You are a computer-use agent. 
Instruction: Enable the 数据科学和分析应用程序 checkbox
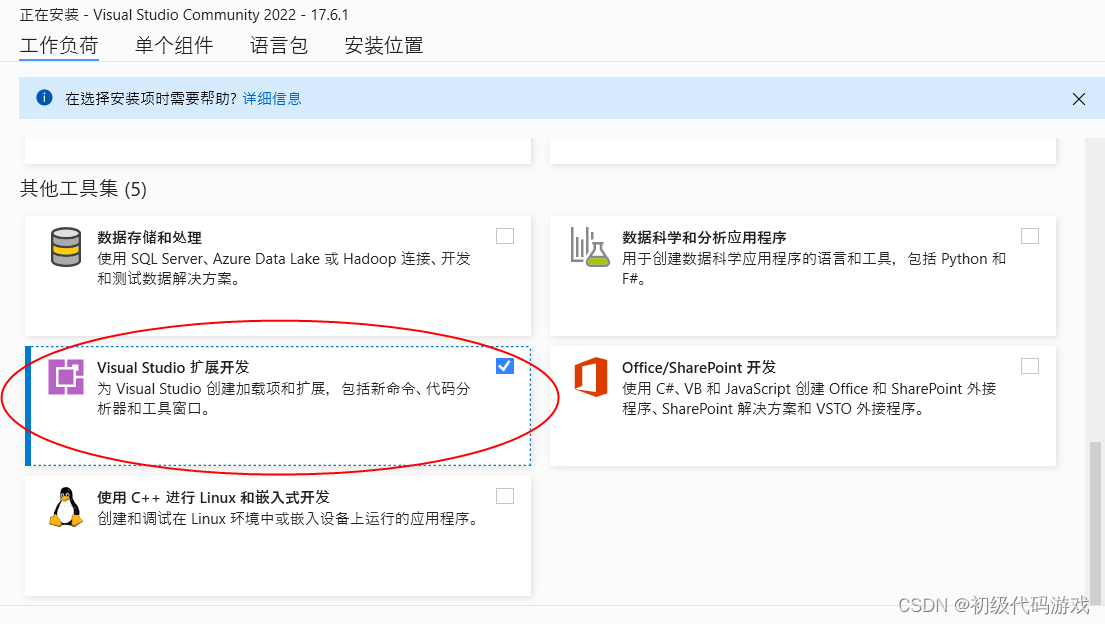pos(1030,236)
